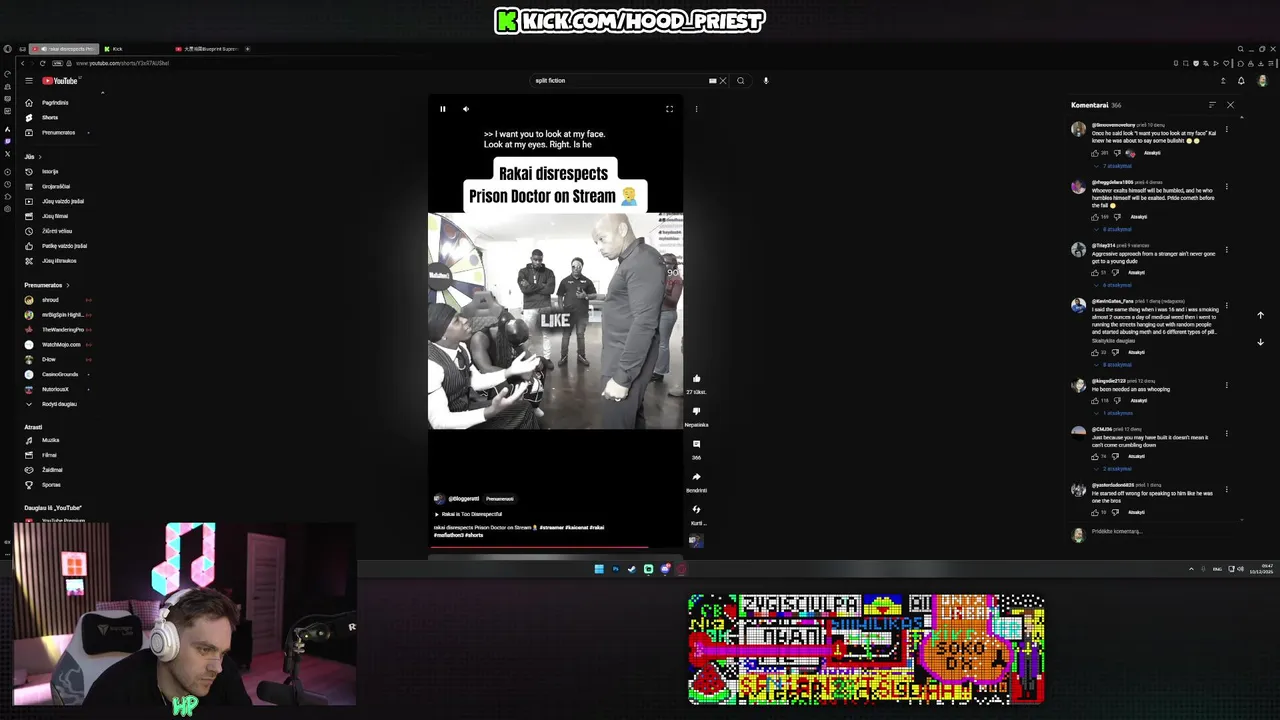Dislike the Short with thumbs-down button

pyautogui.click(x=697, y=411)
